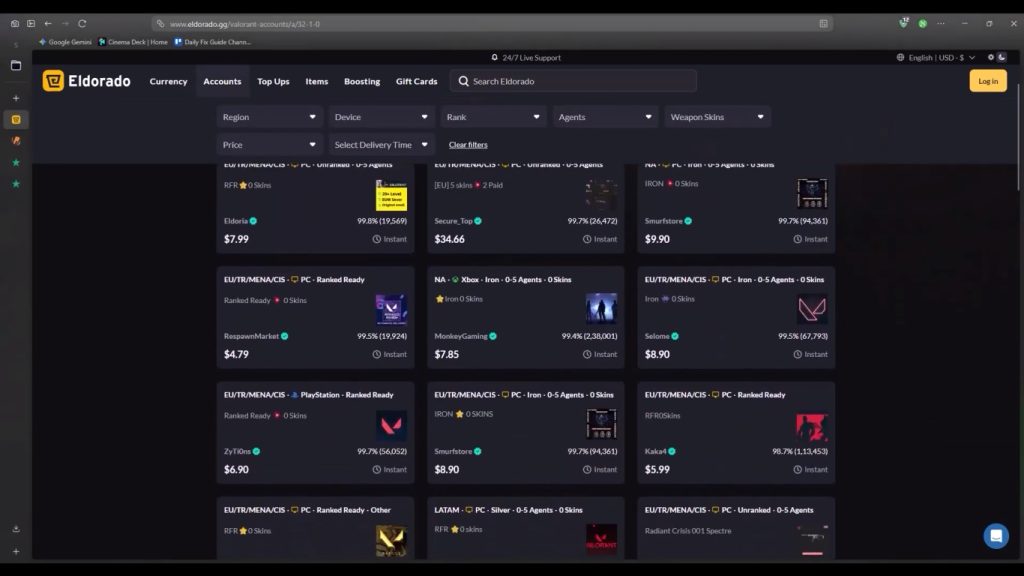Open the Items menu
The image size is (1024, 576).
point(317,82)
